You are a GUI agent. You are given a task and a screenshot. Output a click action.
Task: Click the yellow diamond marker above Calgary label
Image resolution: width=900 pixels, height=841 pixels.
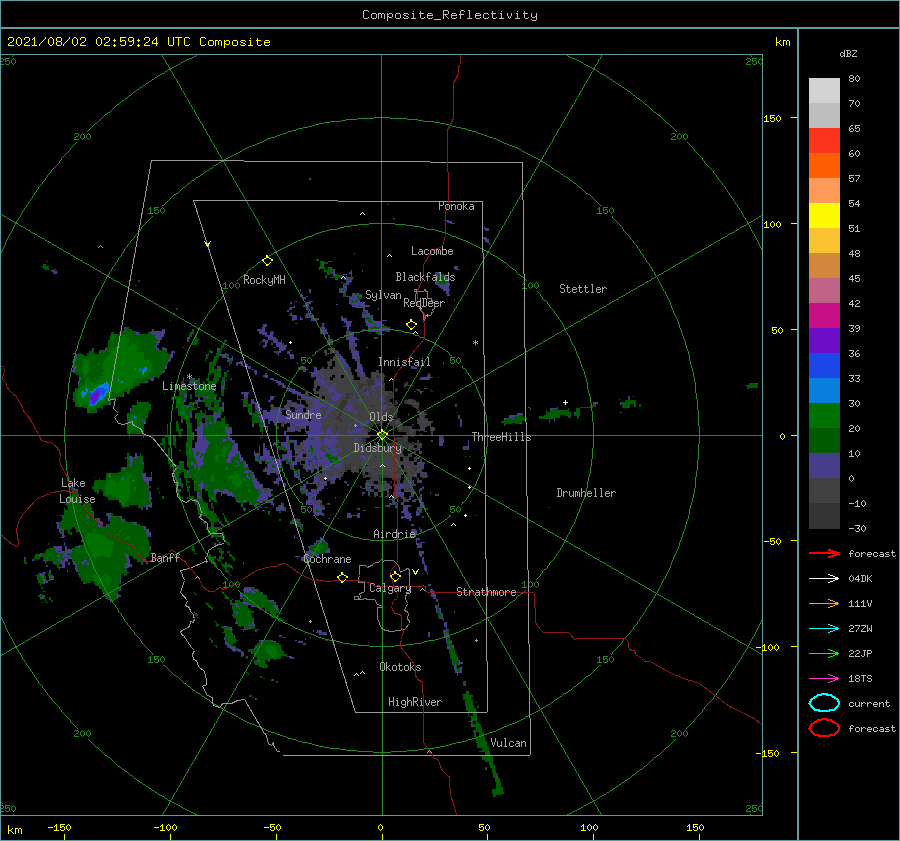[x=395, y=576]
